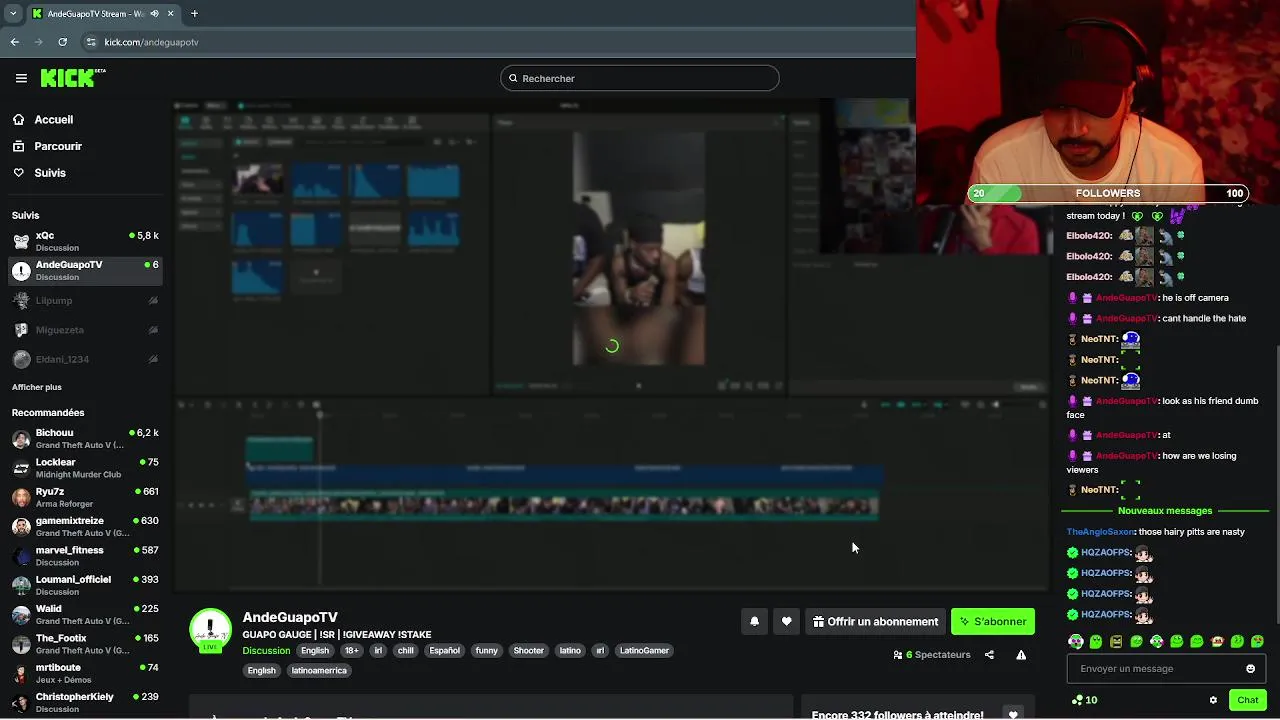Viewport: 1280px width, 720px height.
Task: Click The_Footix avatar icon
Action: click(21, 644)
